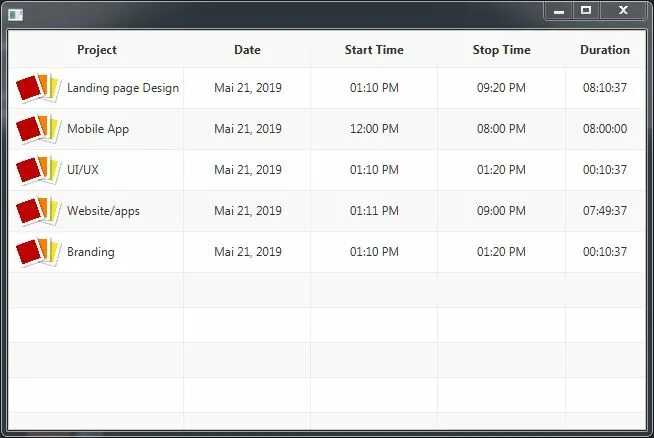654x438 pixels.
Task: Sort by the Date column header
Action: (x=247, y=50)
